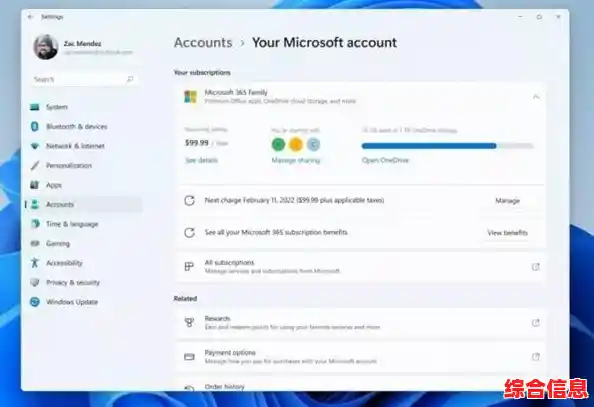
Task: Click the Related section heading
Action: click(185, 299)
